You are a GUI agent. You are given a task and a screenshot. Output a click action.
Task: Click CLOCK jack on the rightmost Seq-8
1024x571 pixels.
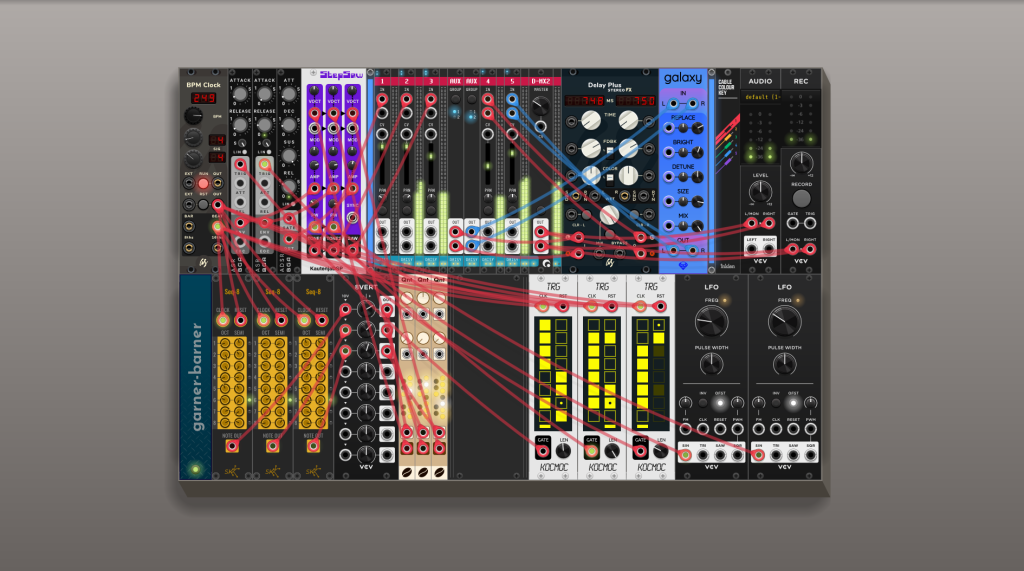pos(304,321)
